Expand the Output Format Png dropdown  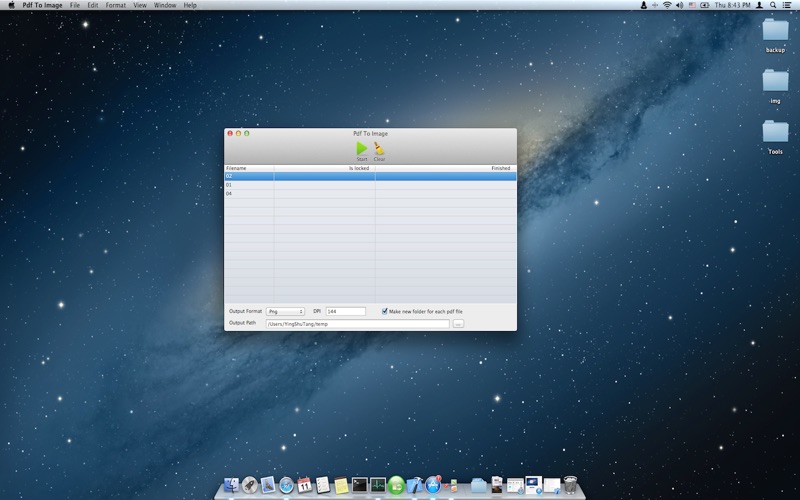tap(285, 311)
